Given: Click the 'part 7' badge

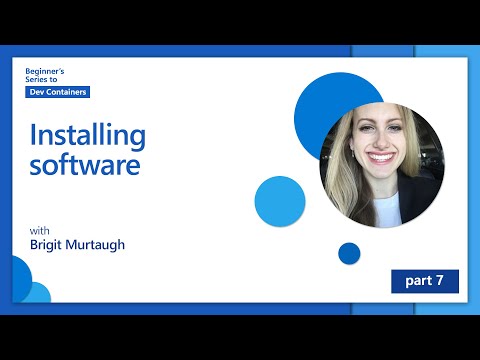Looking at the screenshot, I should [425, 281].
